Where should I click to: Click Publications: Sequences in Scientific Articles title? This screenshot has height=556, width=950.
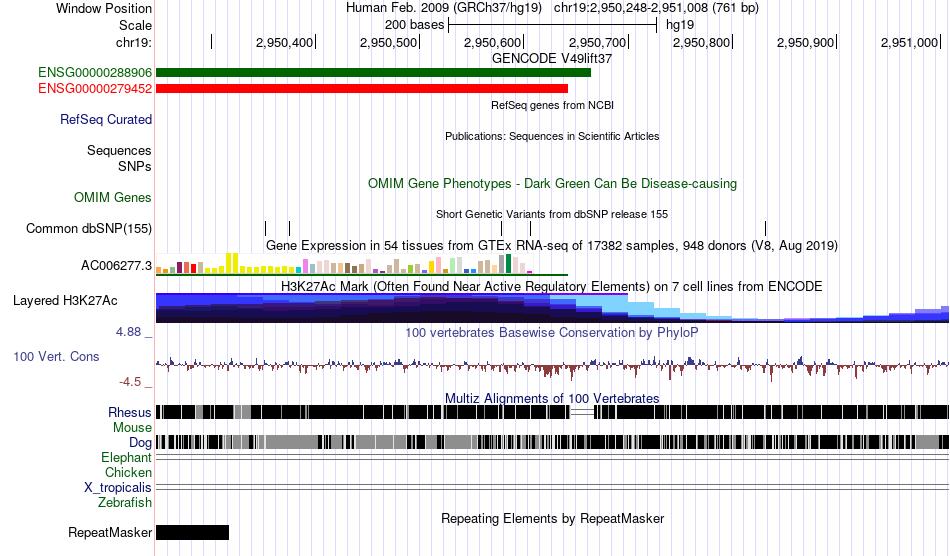coord(552,136)
